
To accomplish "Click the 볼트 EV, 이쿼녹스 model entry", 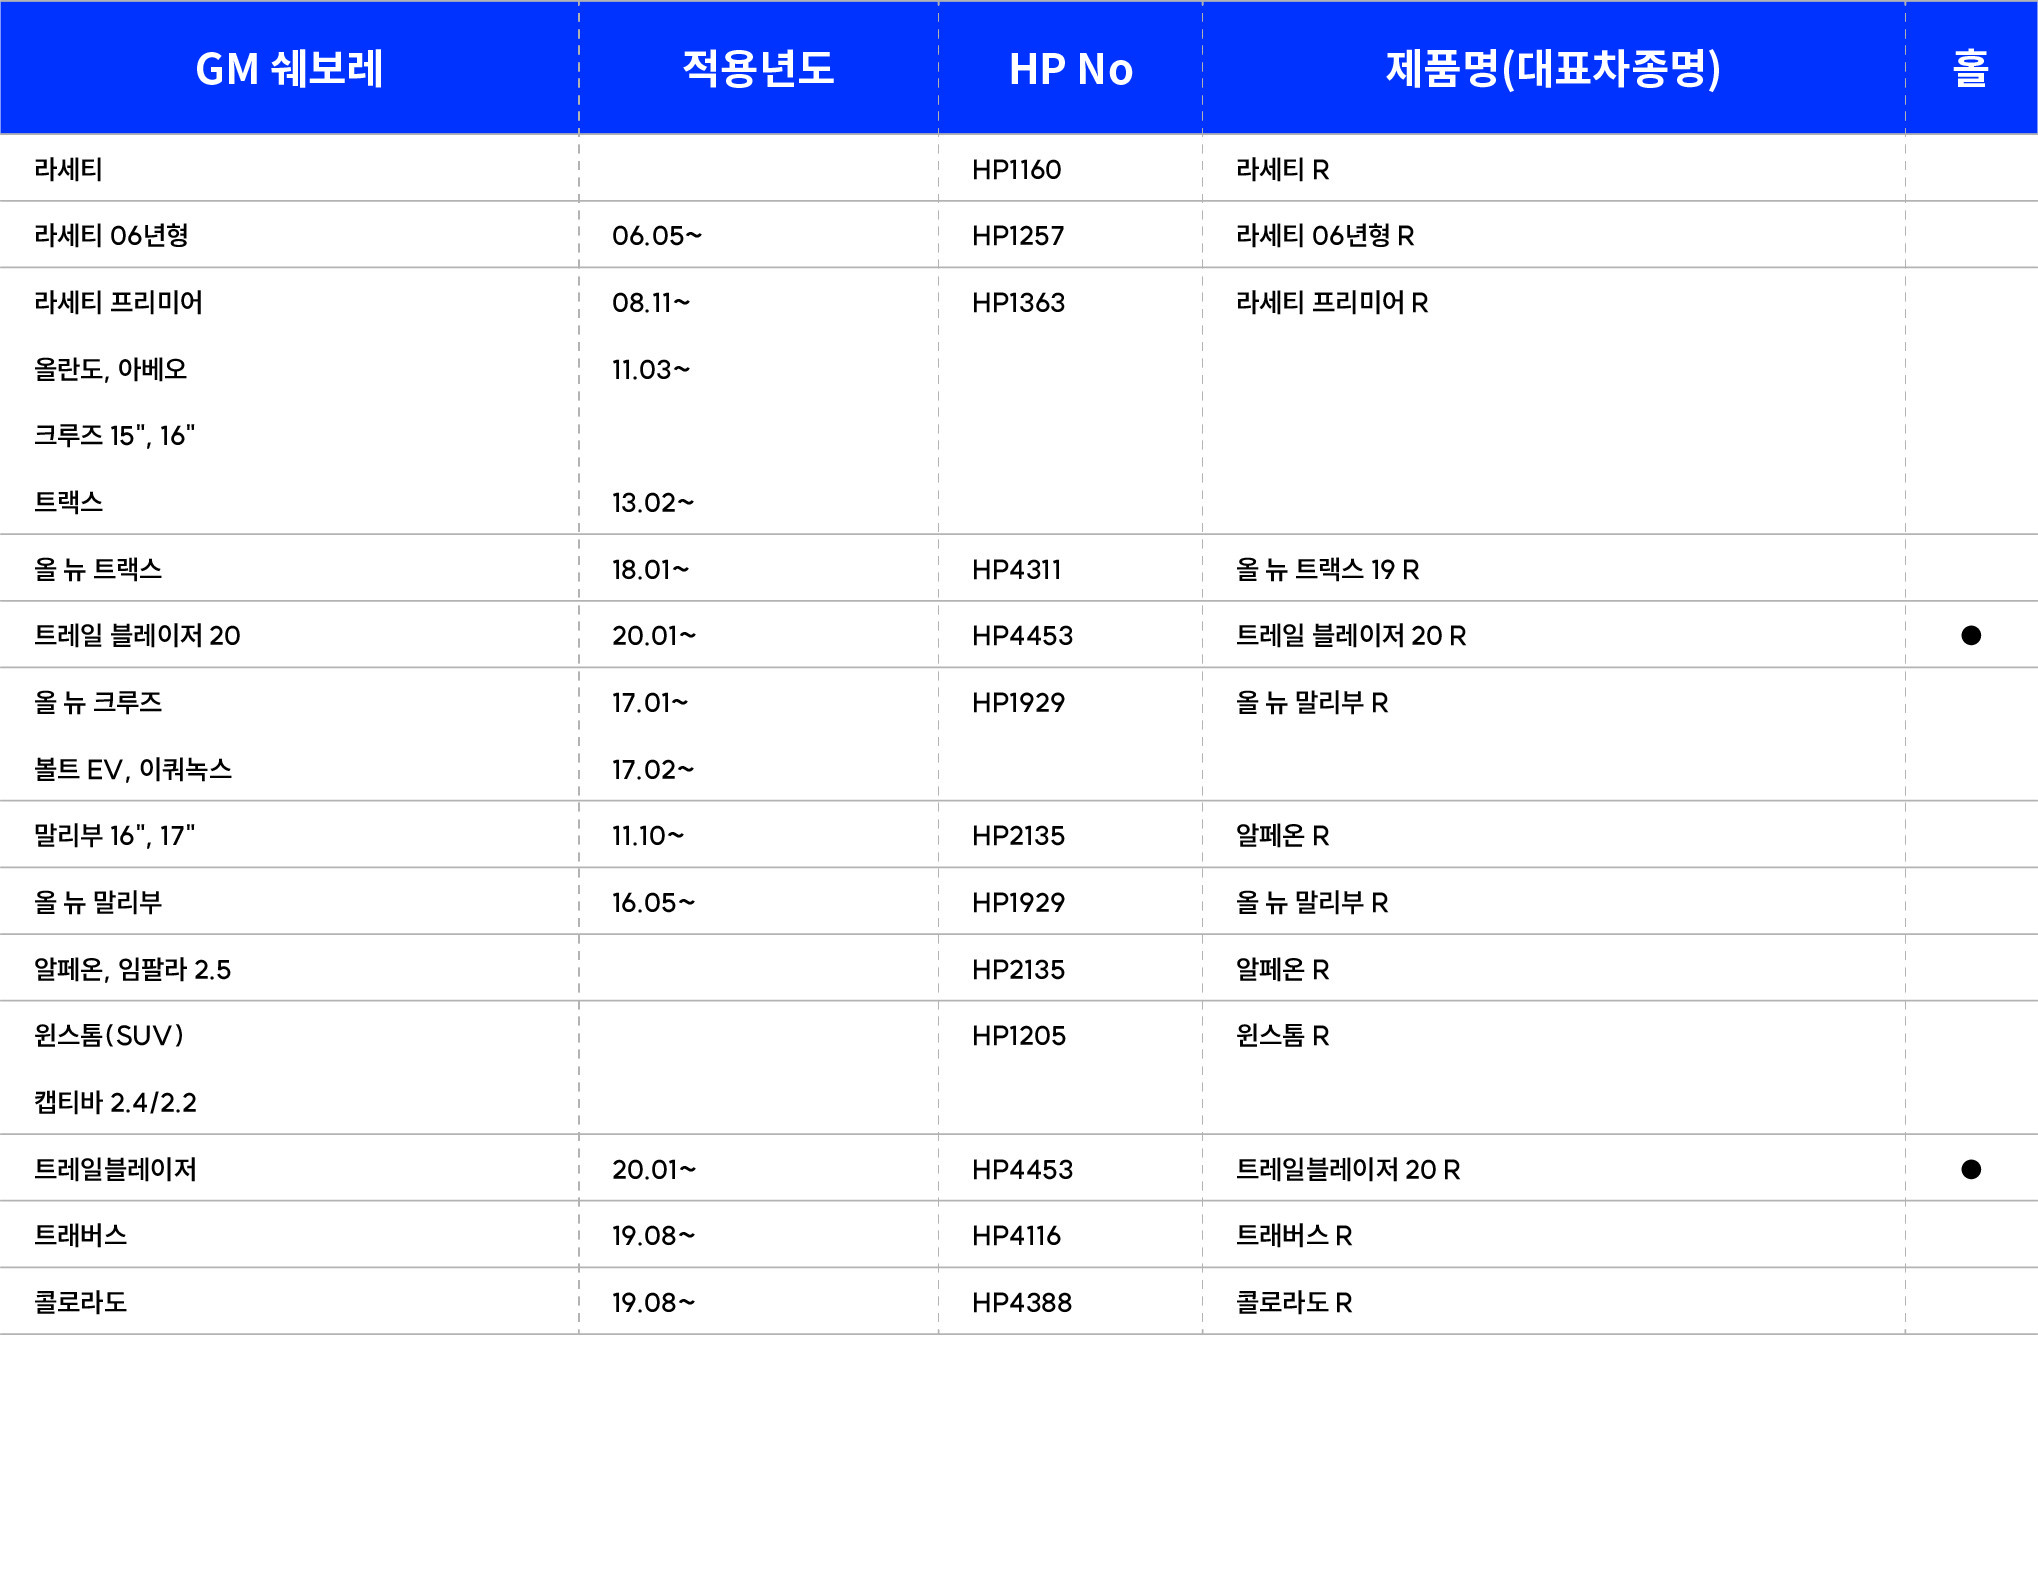I will click(133, 769).
